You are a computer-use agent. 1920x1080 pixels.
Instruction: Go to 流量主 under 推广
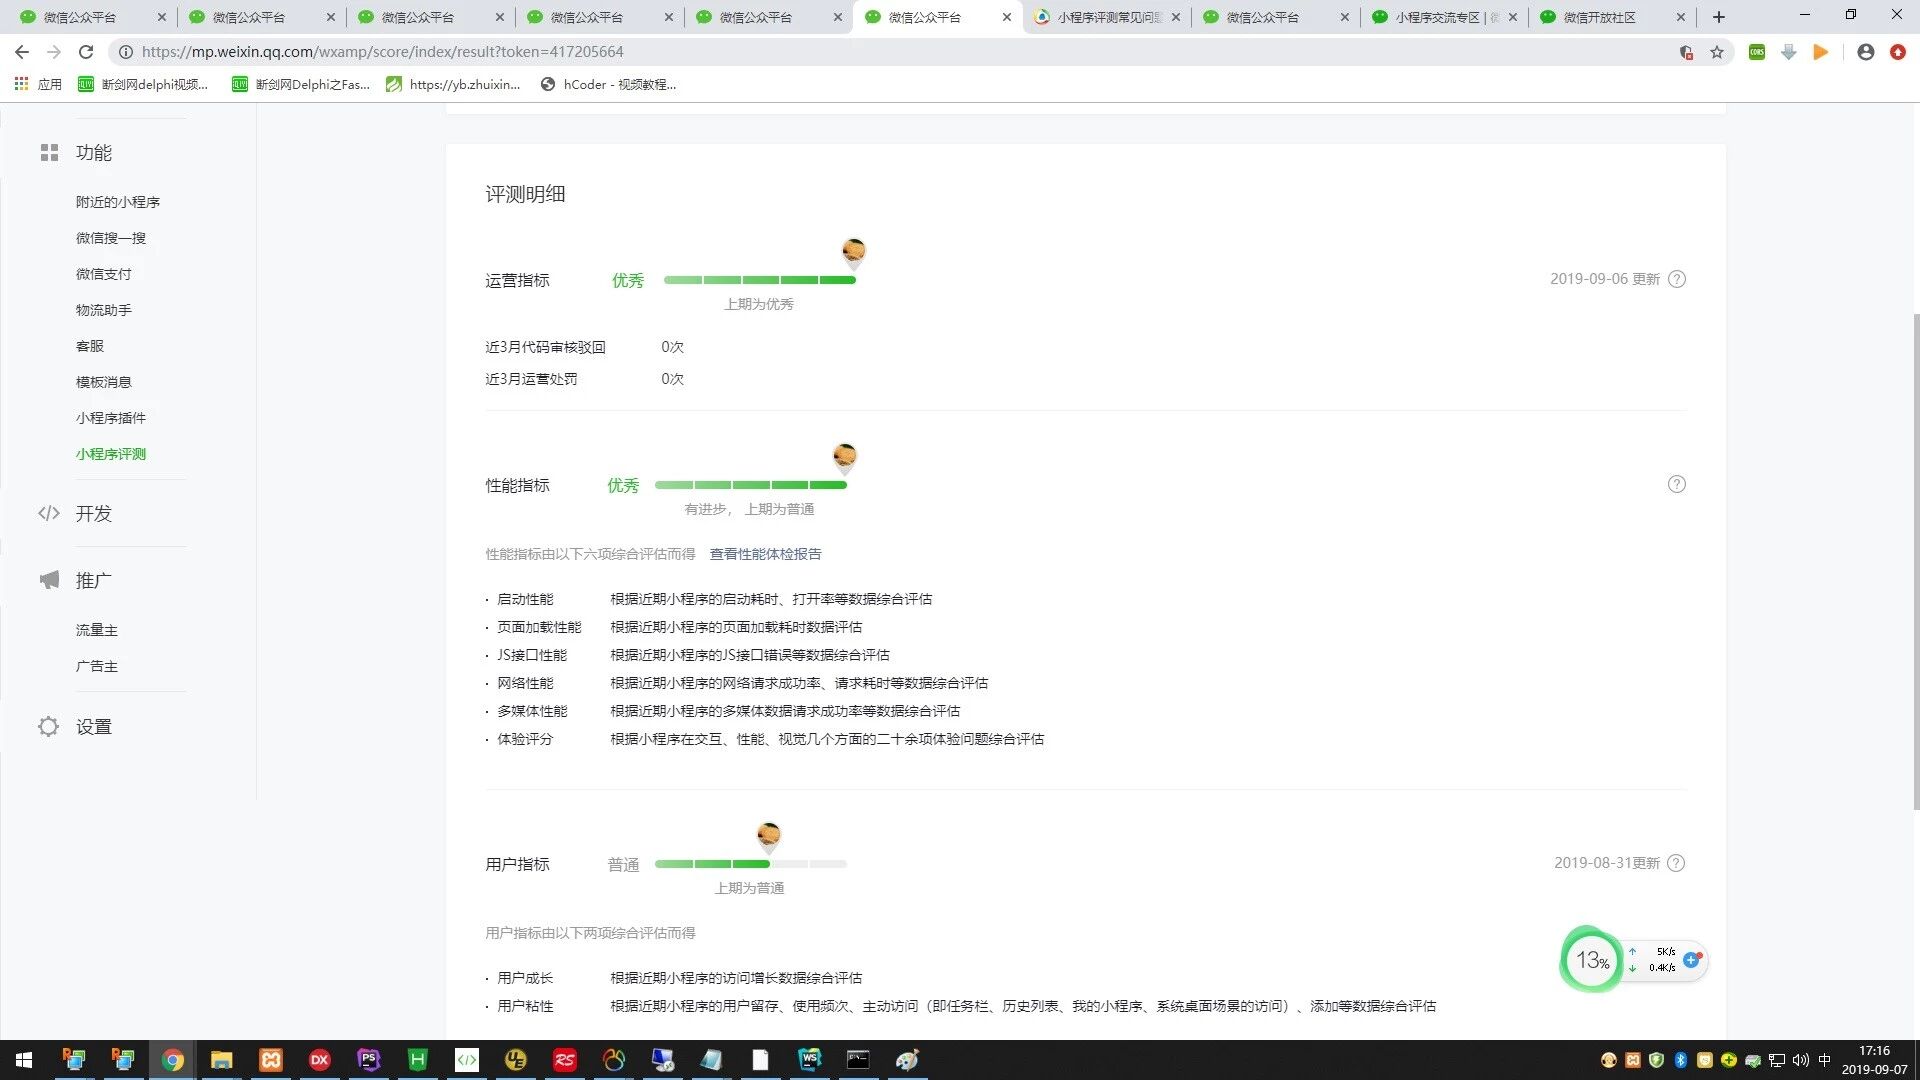pyautogui.click(x=96, y=630)
